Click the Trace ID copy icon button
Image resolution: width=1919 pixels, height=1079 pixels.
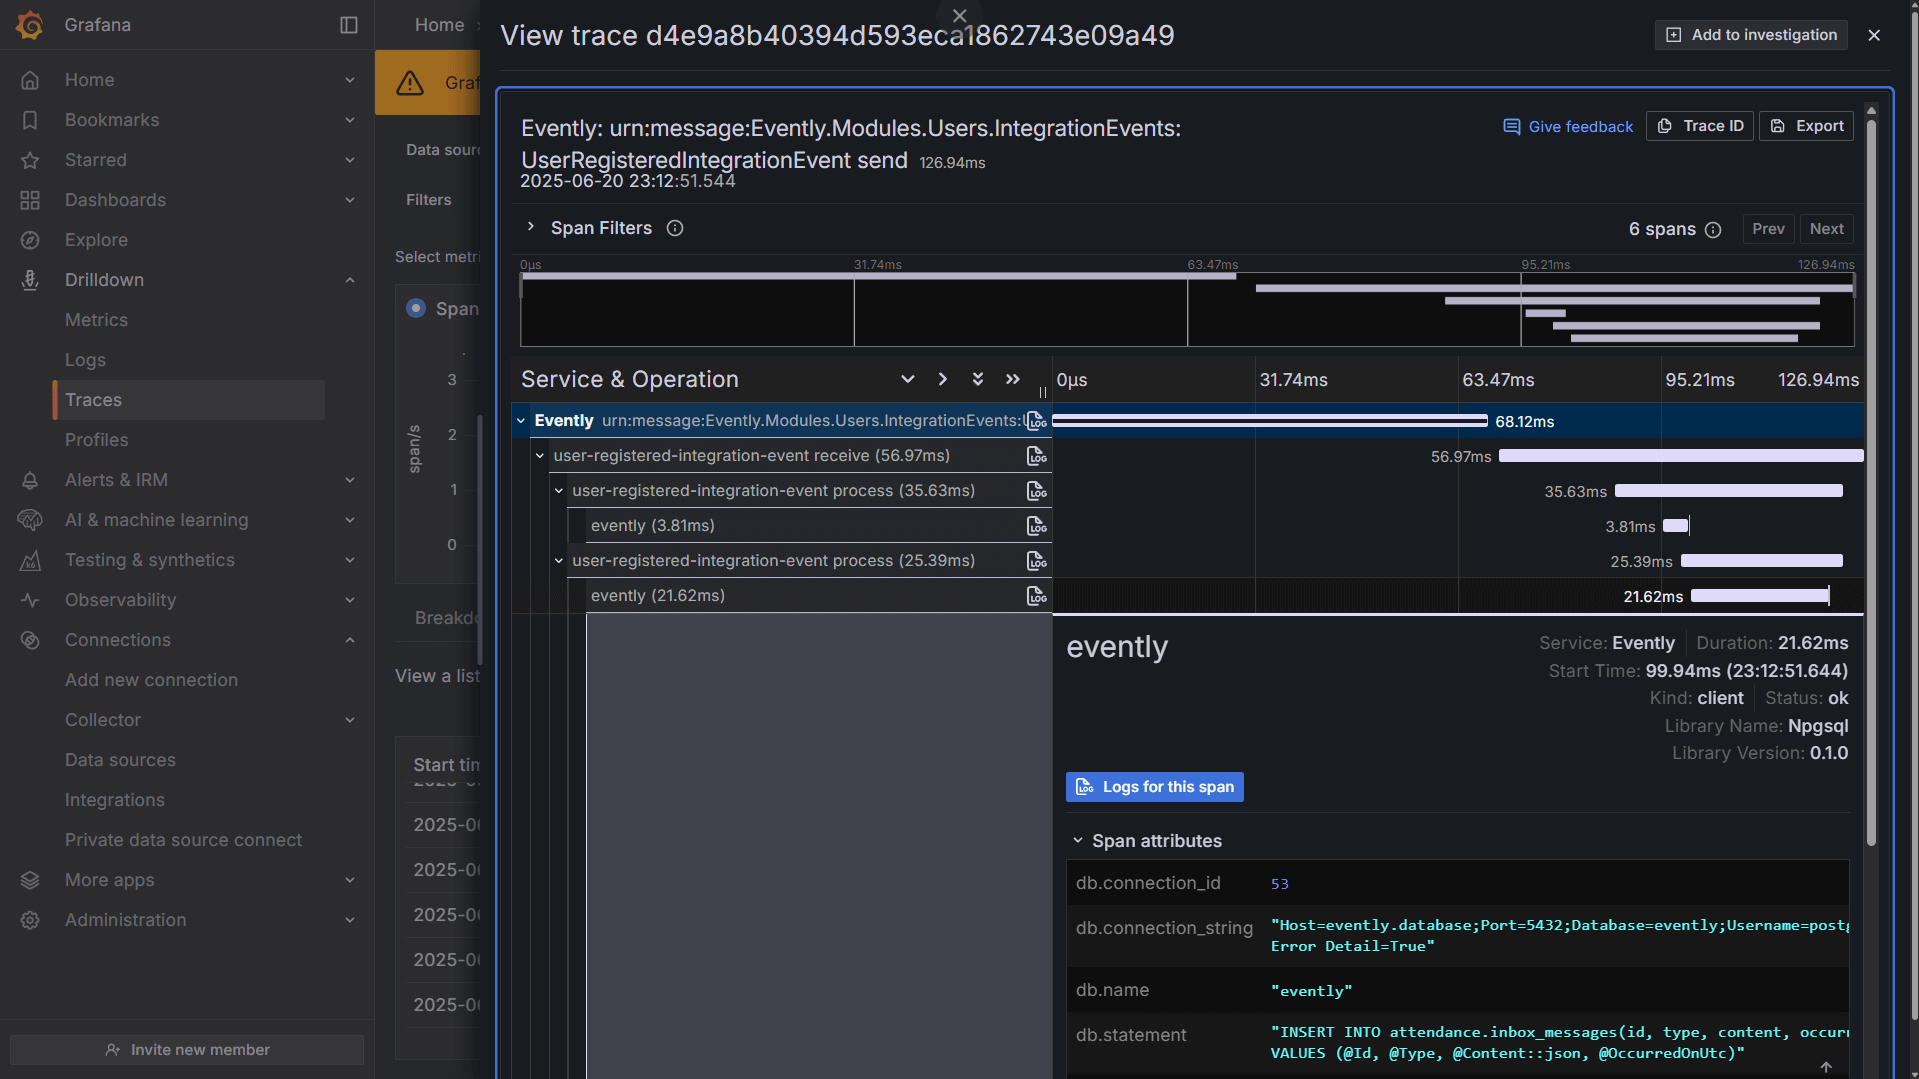click(1699, 126)
